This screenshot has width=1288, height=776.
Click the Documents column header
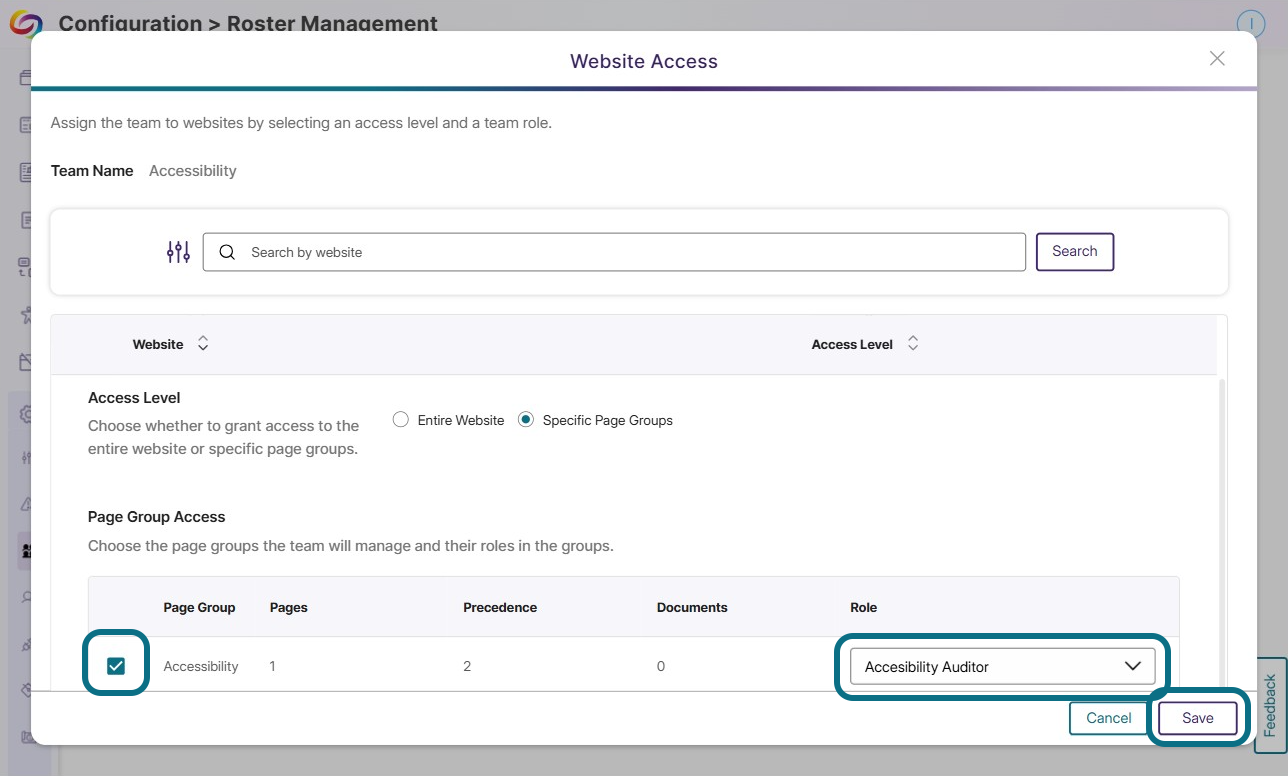[x=692, y=607]
